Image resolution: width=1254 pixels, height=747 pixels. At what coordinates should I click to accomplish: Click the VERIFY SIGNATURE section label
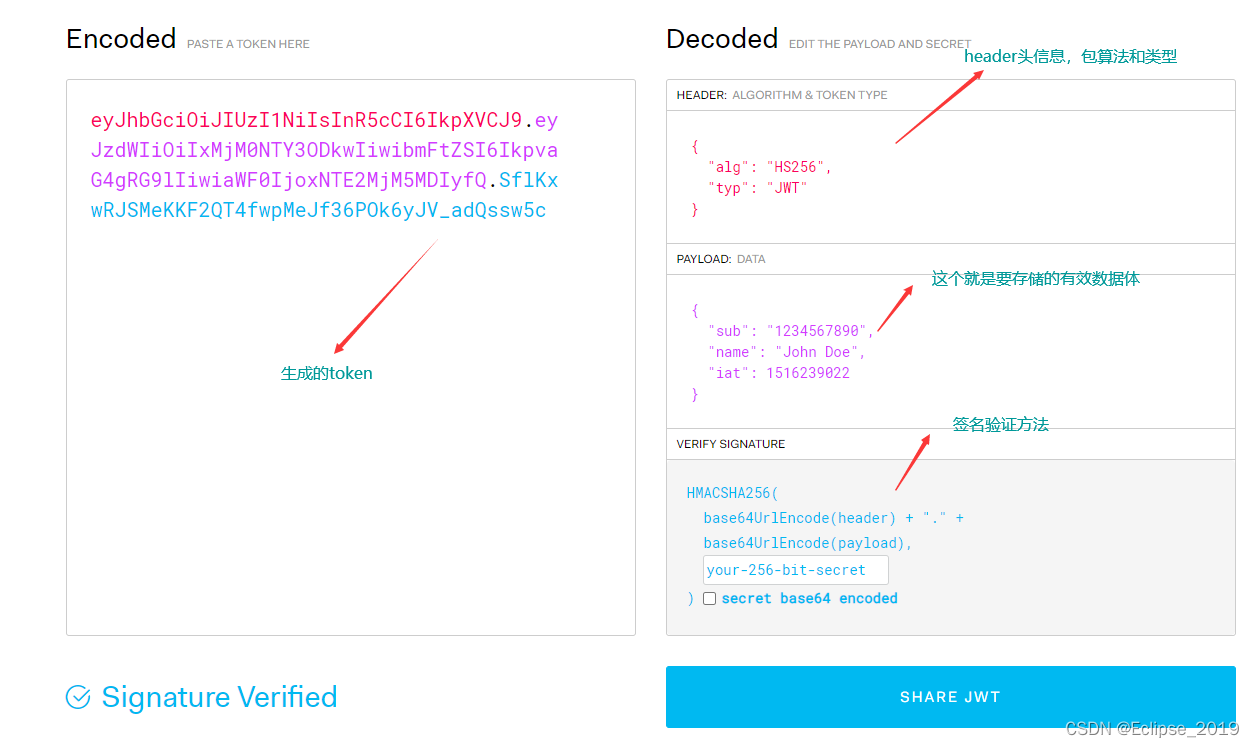(x=731, y=444)
